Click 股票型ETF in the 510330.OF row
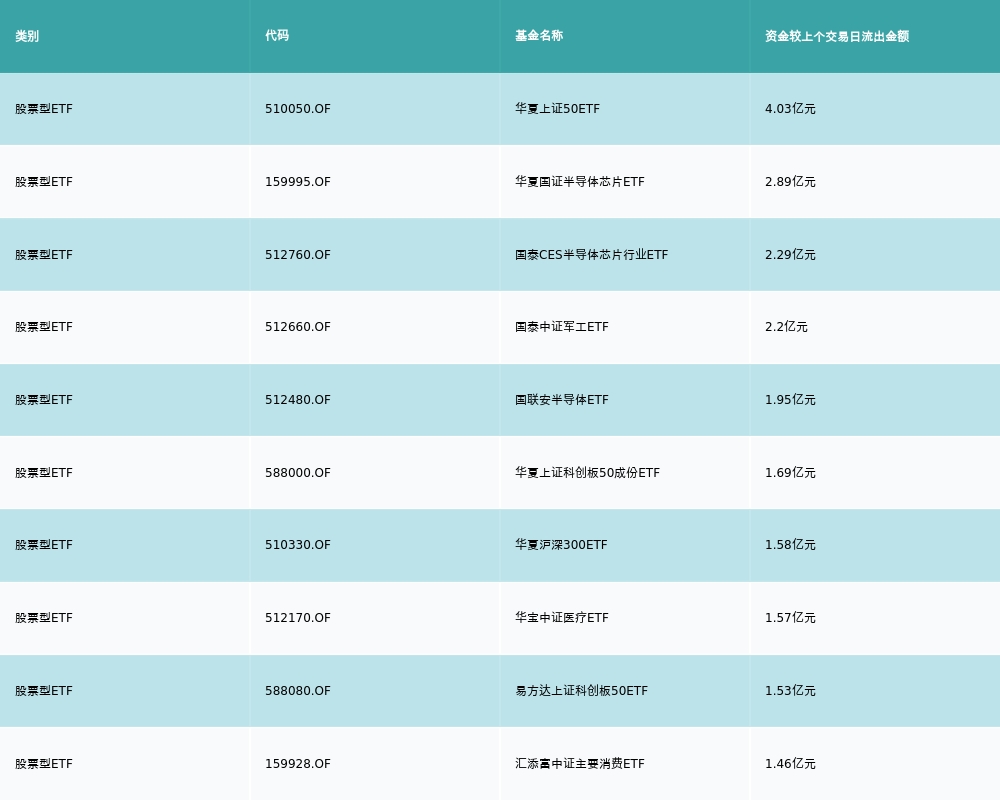This screenshot has width=1000, height=800. pyautogui.click(x=44, y=545)
